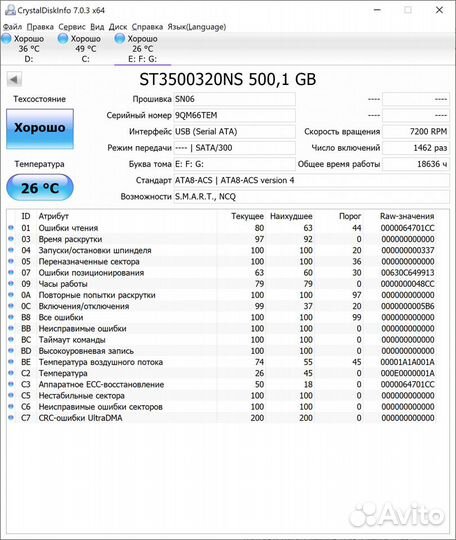The image size is (456, 540).
Task: Click status dot for BE Температура воздушного потока
Action: 11,362
